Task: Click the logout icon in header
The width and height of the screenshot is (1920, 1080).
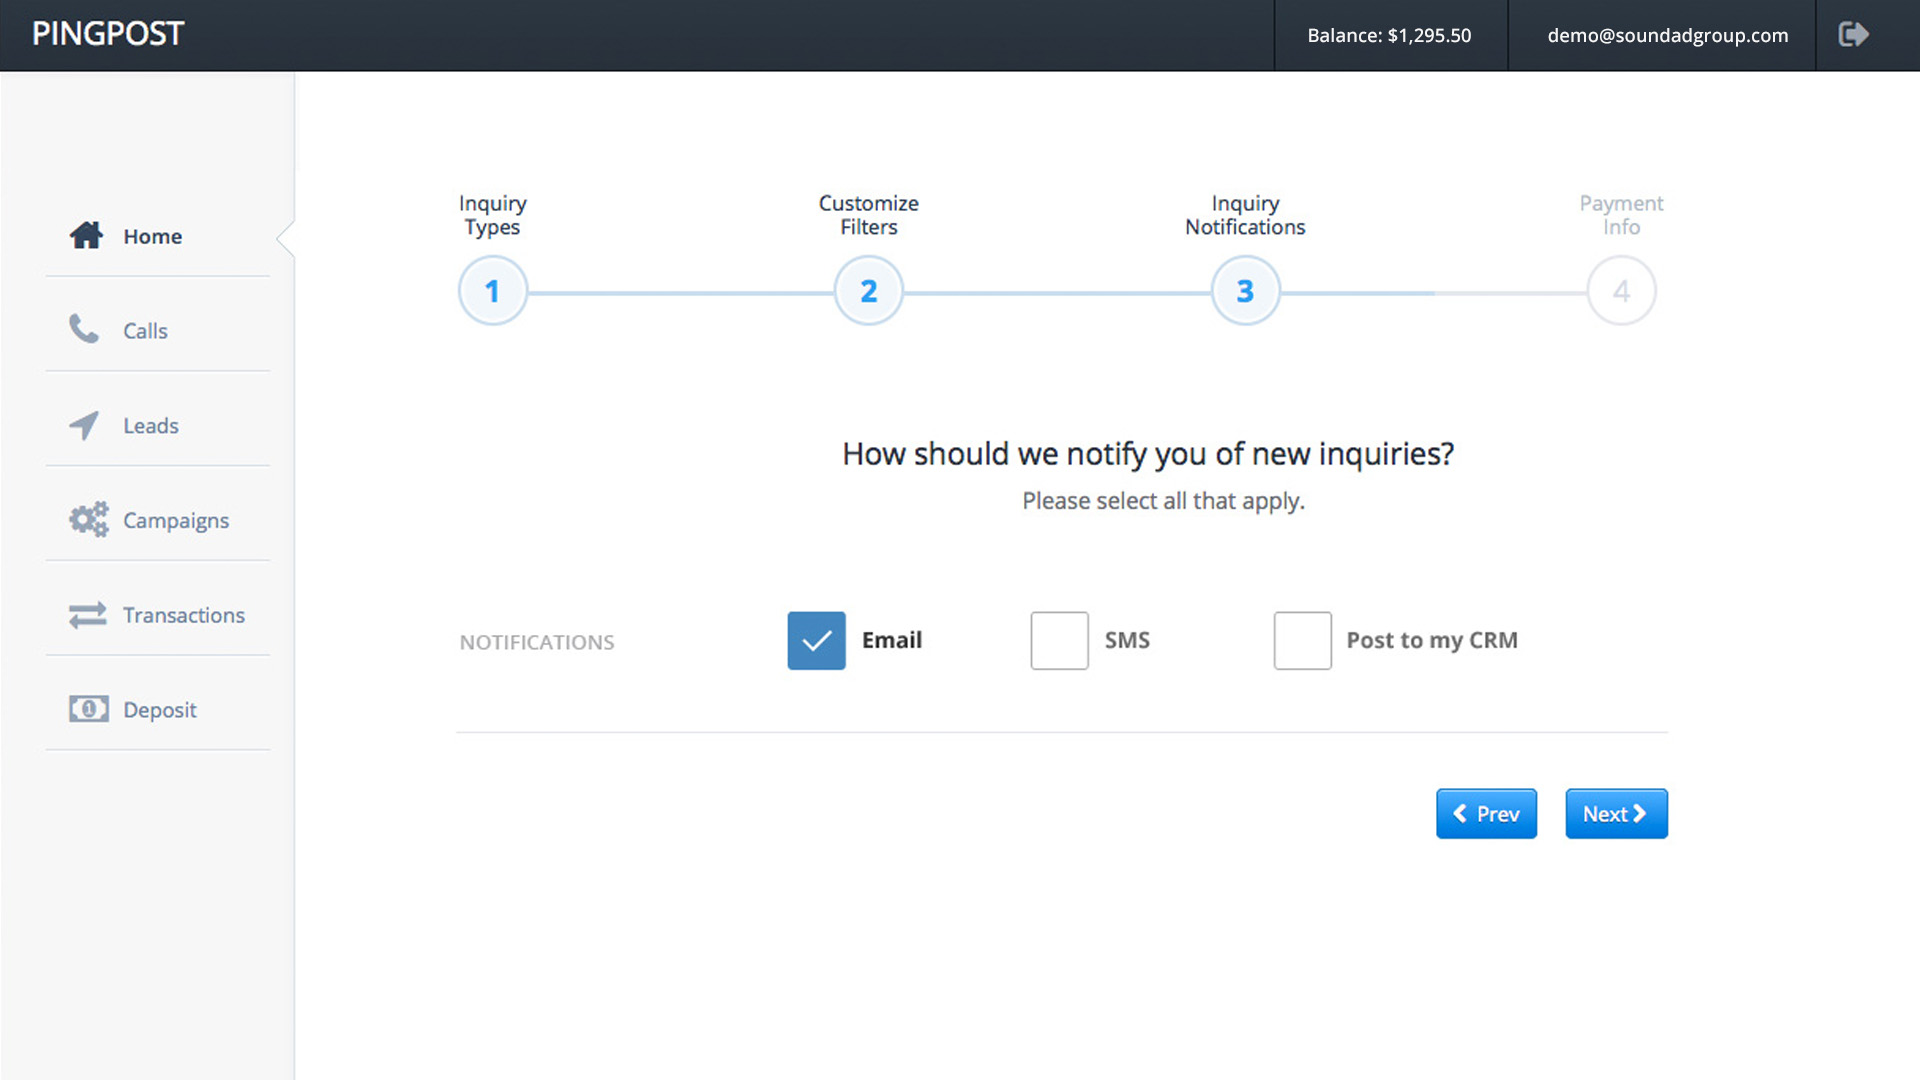Action: 1853,35
